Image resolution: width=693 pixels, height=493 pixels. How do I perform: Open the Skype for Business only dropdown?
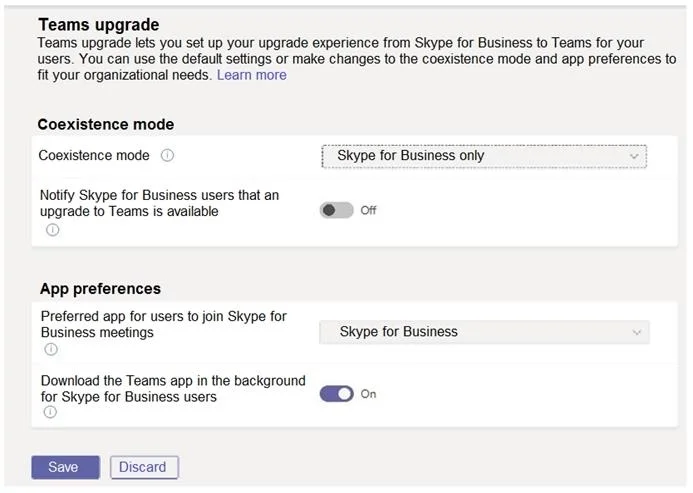click(484, 156)
